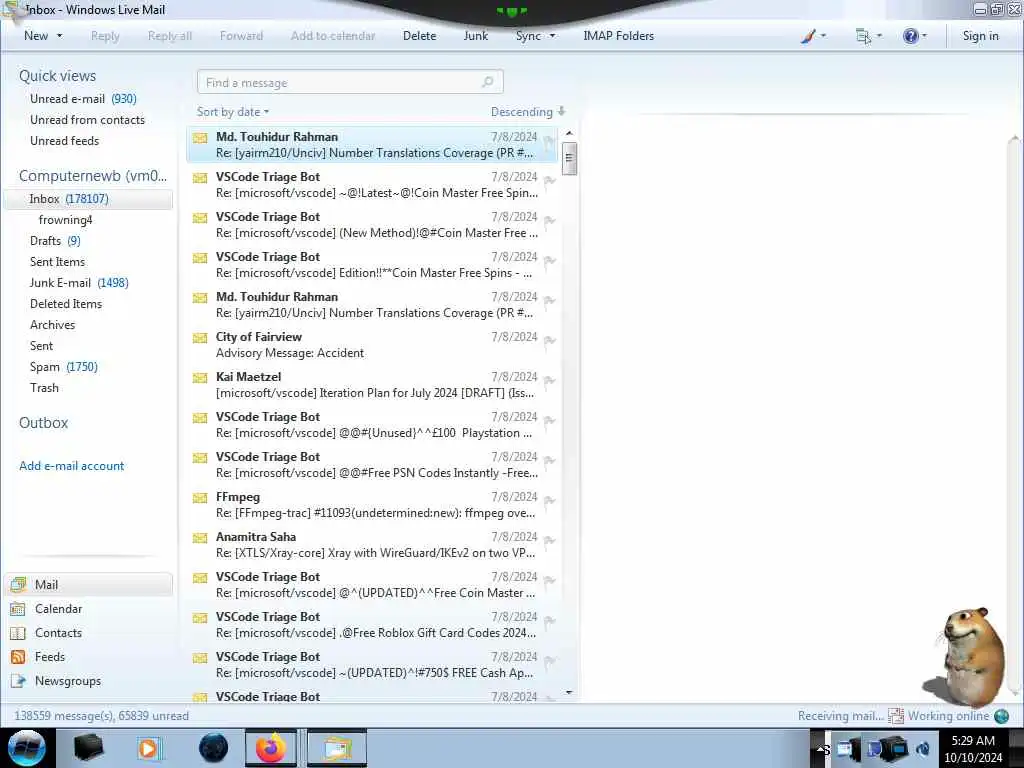
Task: Open the frowning4 subfolder
Action: pyautogui.click(x=65, y=219)
